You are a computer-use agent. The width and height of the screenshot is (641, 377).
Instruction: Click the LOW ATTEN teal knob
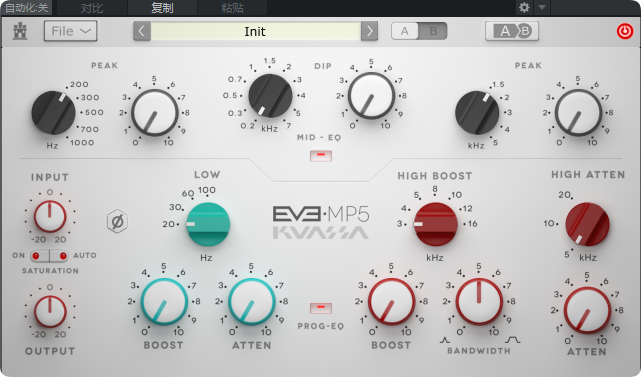pos(252,302)
